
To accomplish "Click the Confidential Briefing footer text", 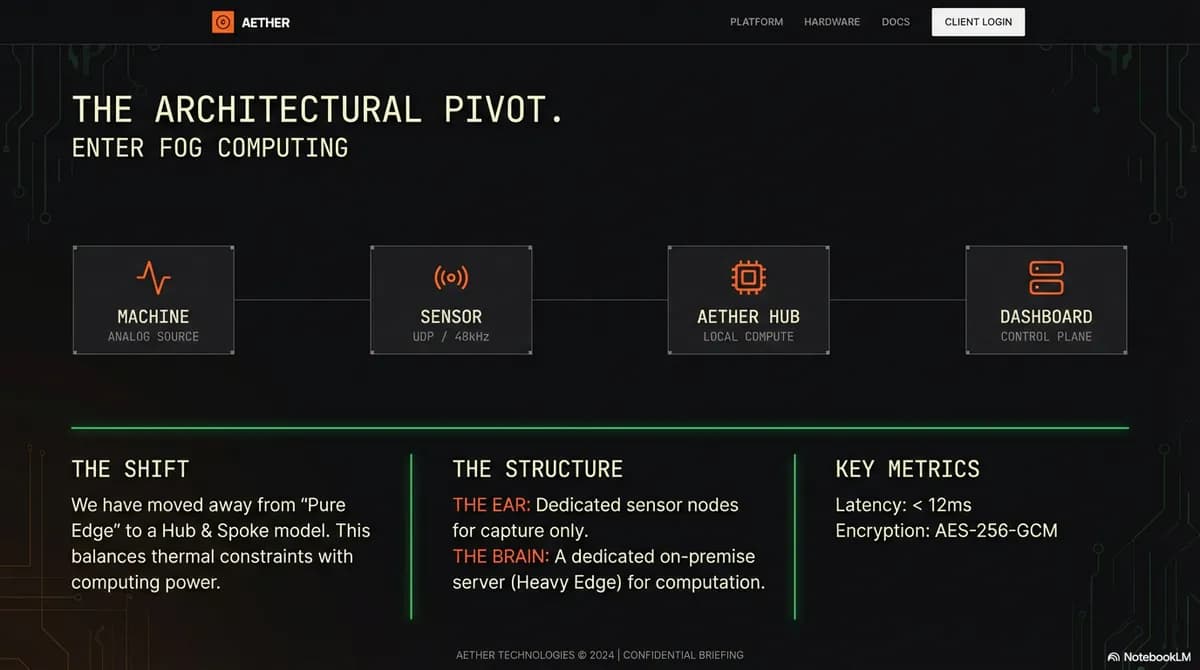I will point(683,655).
